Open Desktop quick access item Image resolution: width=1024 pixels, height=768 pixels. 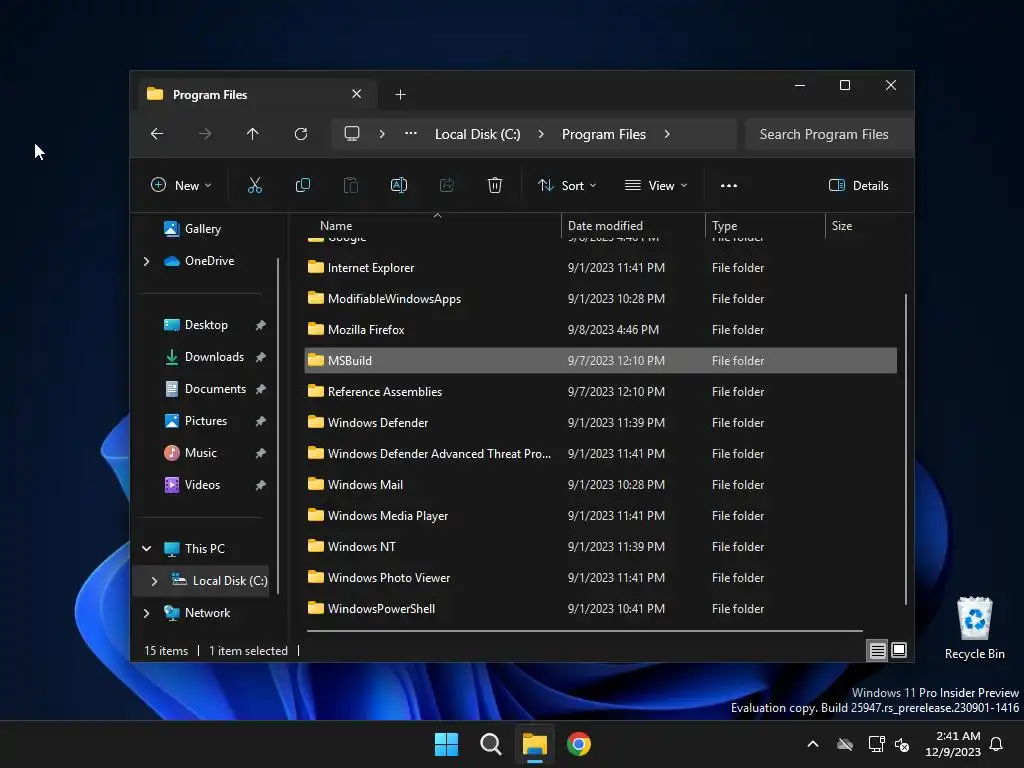(x=206, y=325)
